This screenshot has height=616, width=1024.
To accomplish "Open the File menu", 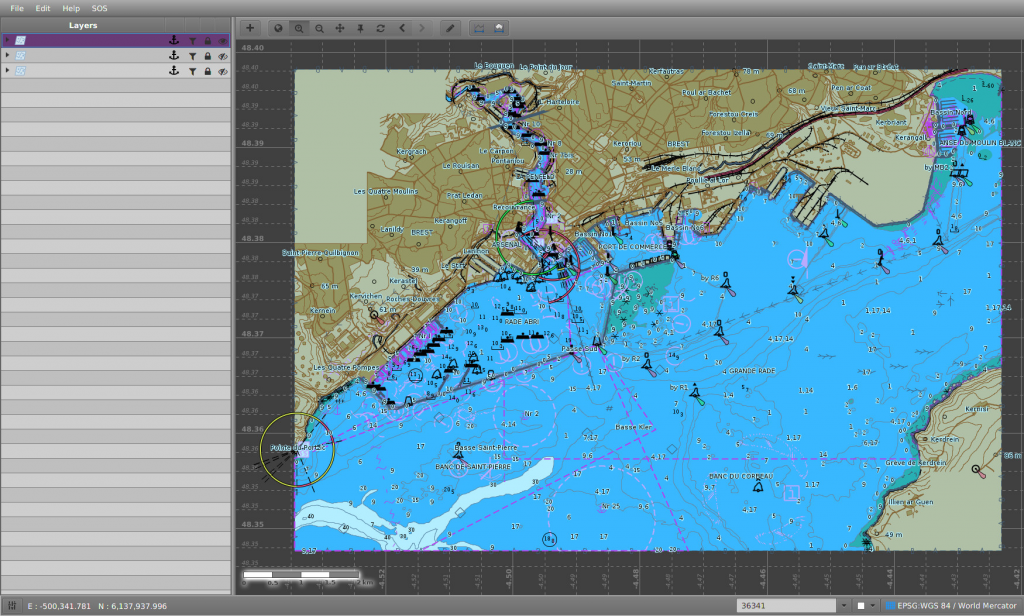I will (17, 8).
